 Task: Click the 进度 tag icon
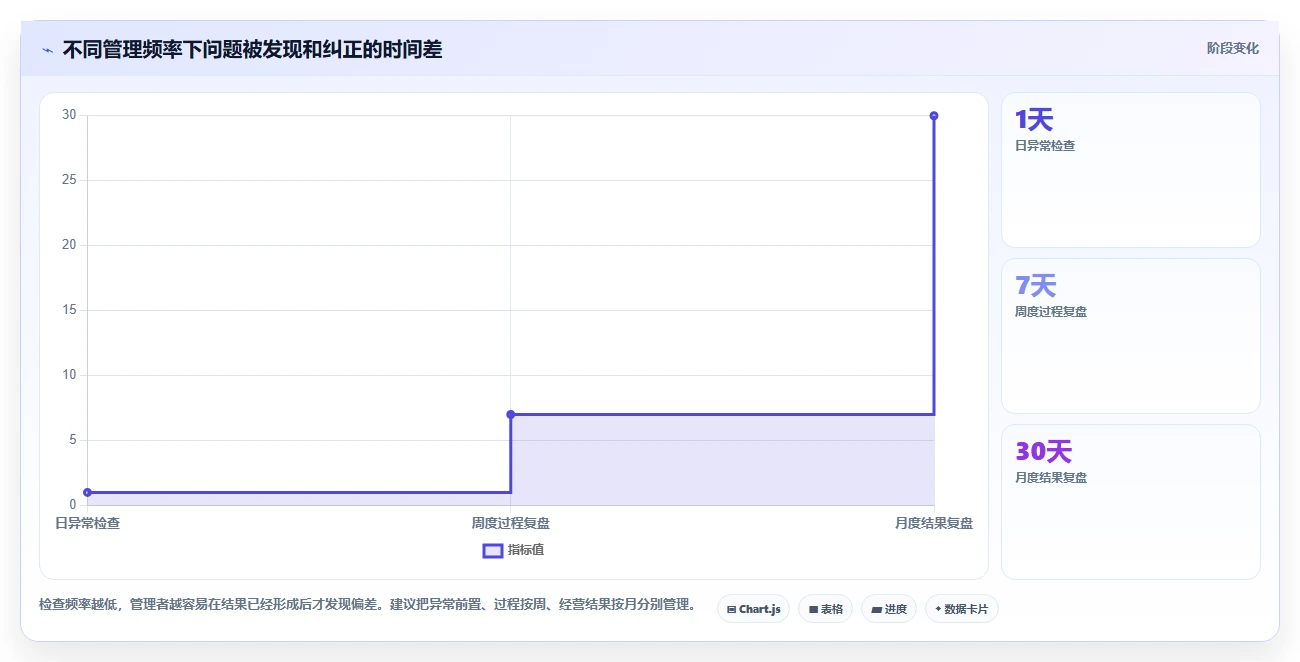[x=876, y=609]
